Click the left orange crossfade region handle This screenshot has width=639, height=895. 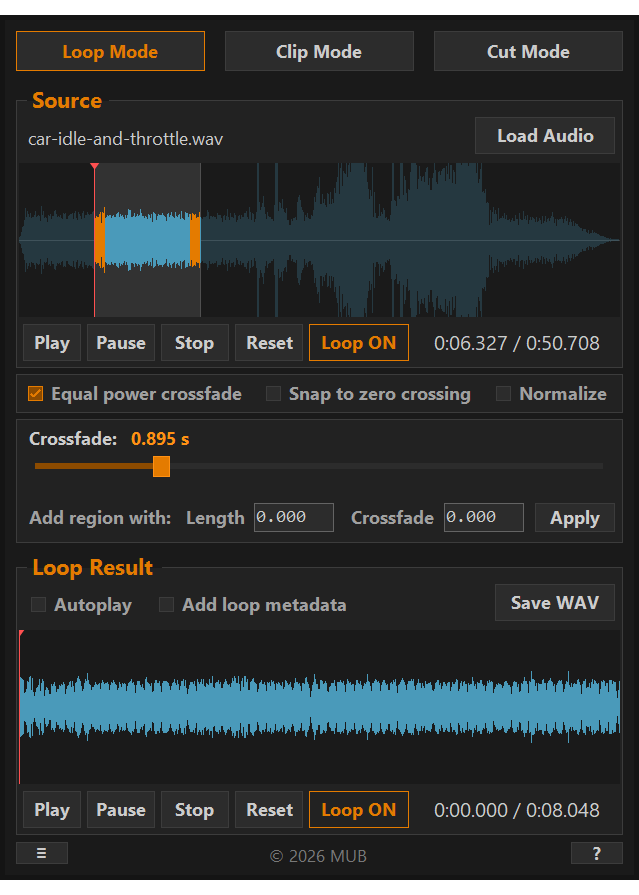100,240
